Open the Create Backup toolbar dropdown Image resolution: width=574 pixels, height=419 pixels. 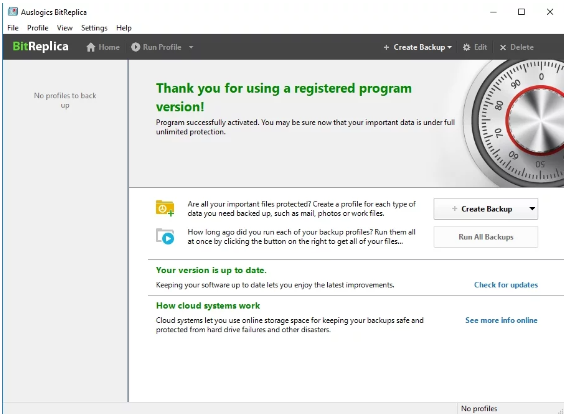(418, 48)
